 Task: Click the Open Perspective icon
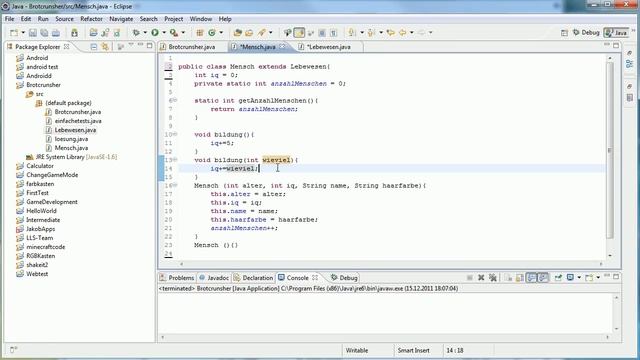click(x=564, y=33)
